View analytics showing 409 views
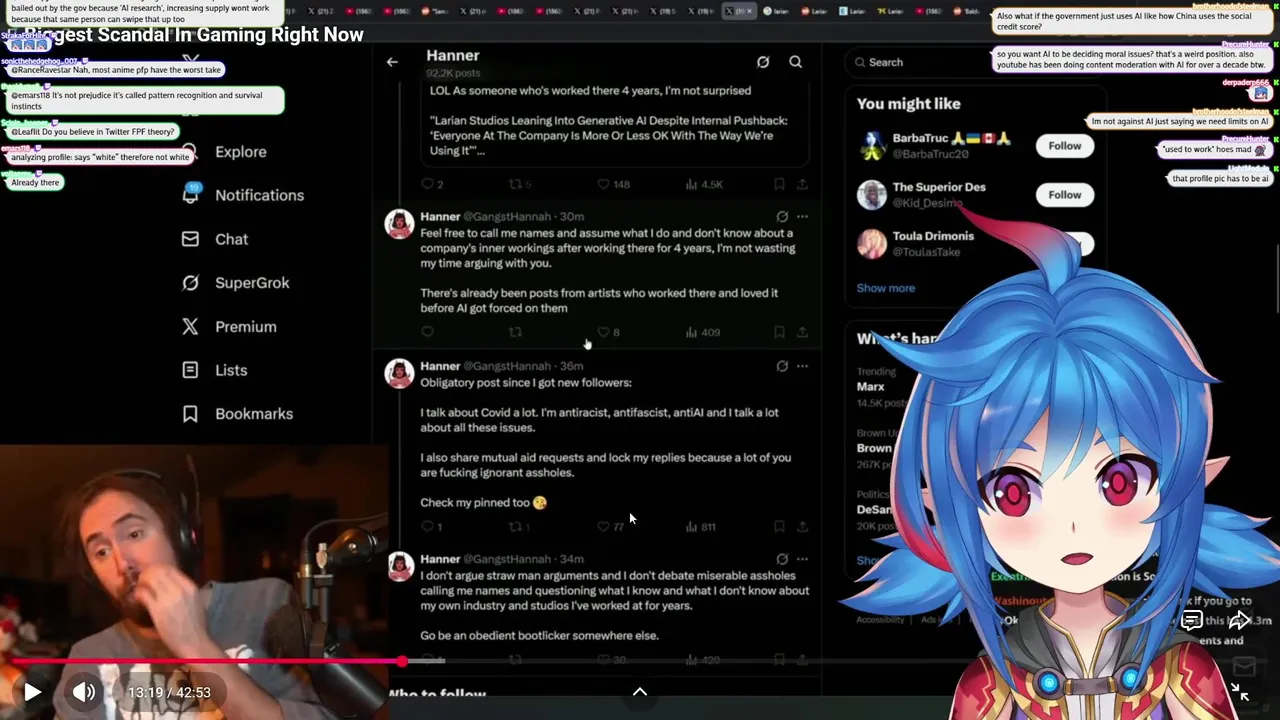 click(703, 332)
